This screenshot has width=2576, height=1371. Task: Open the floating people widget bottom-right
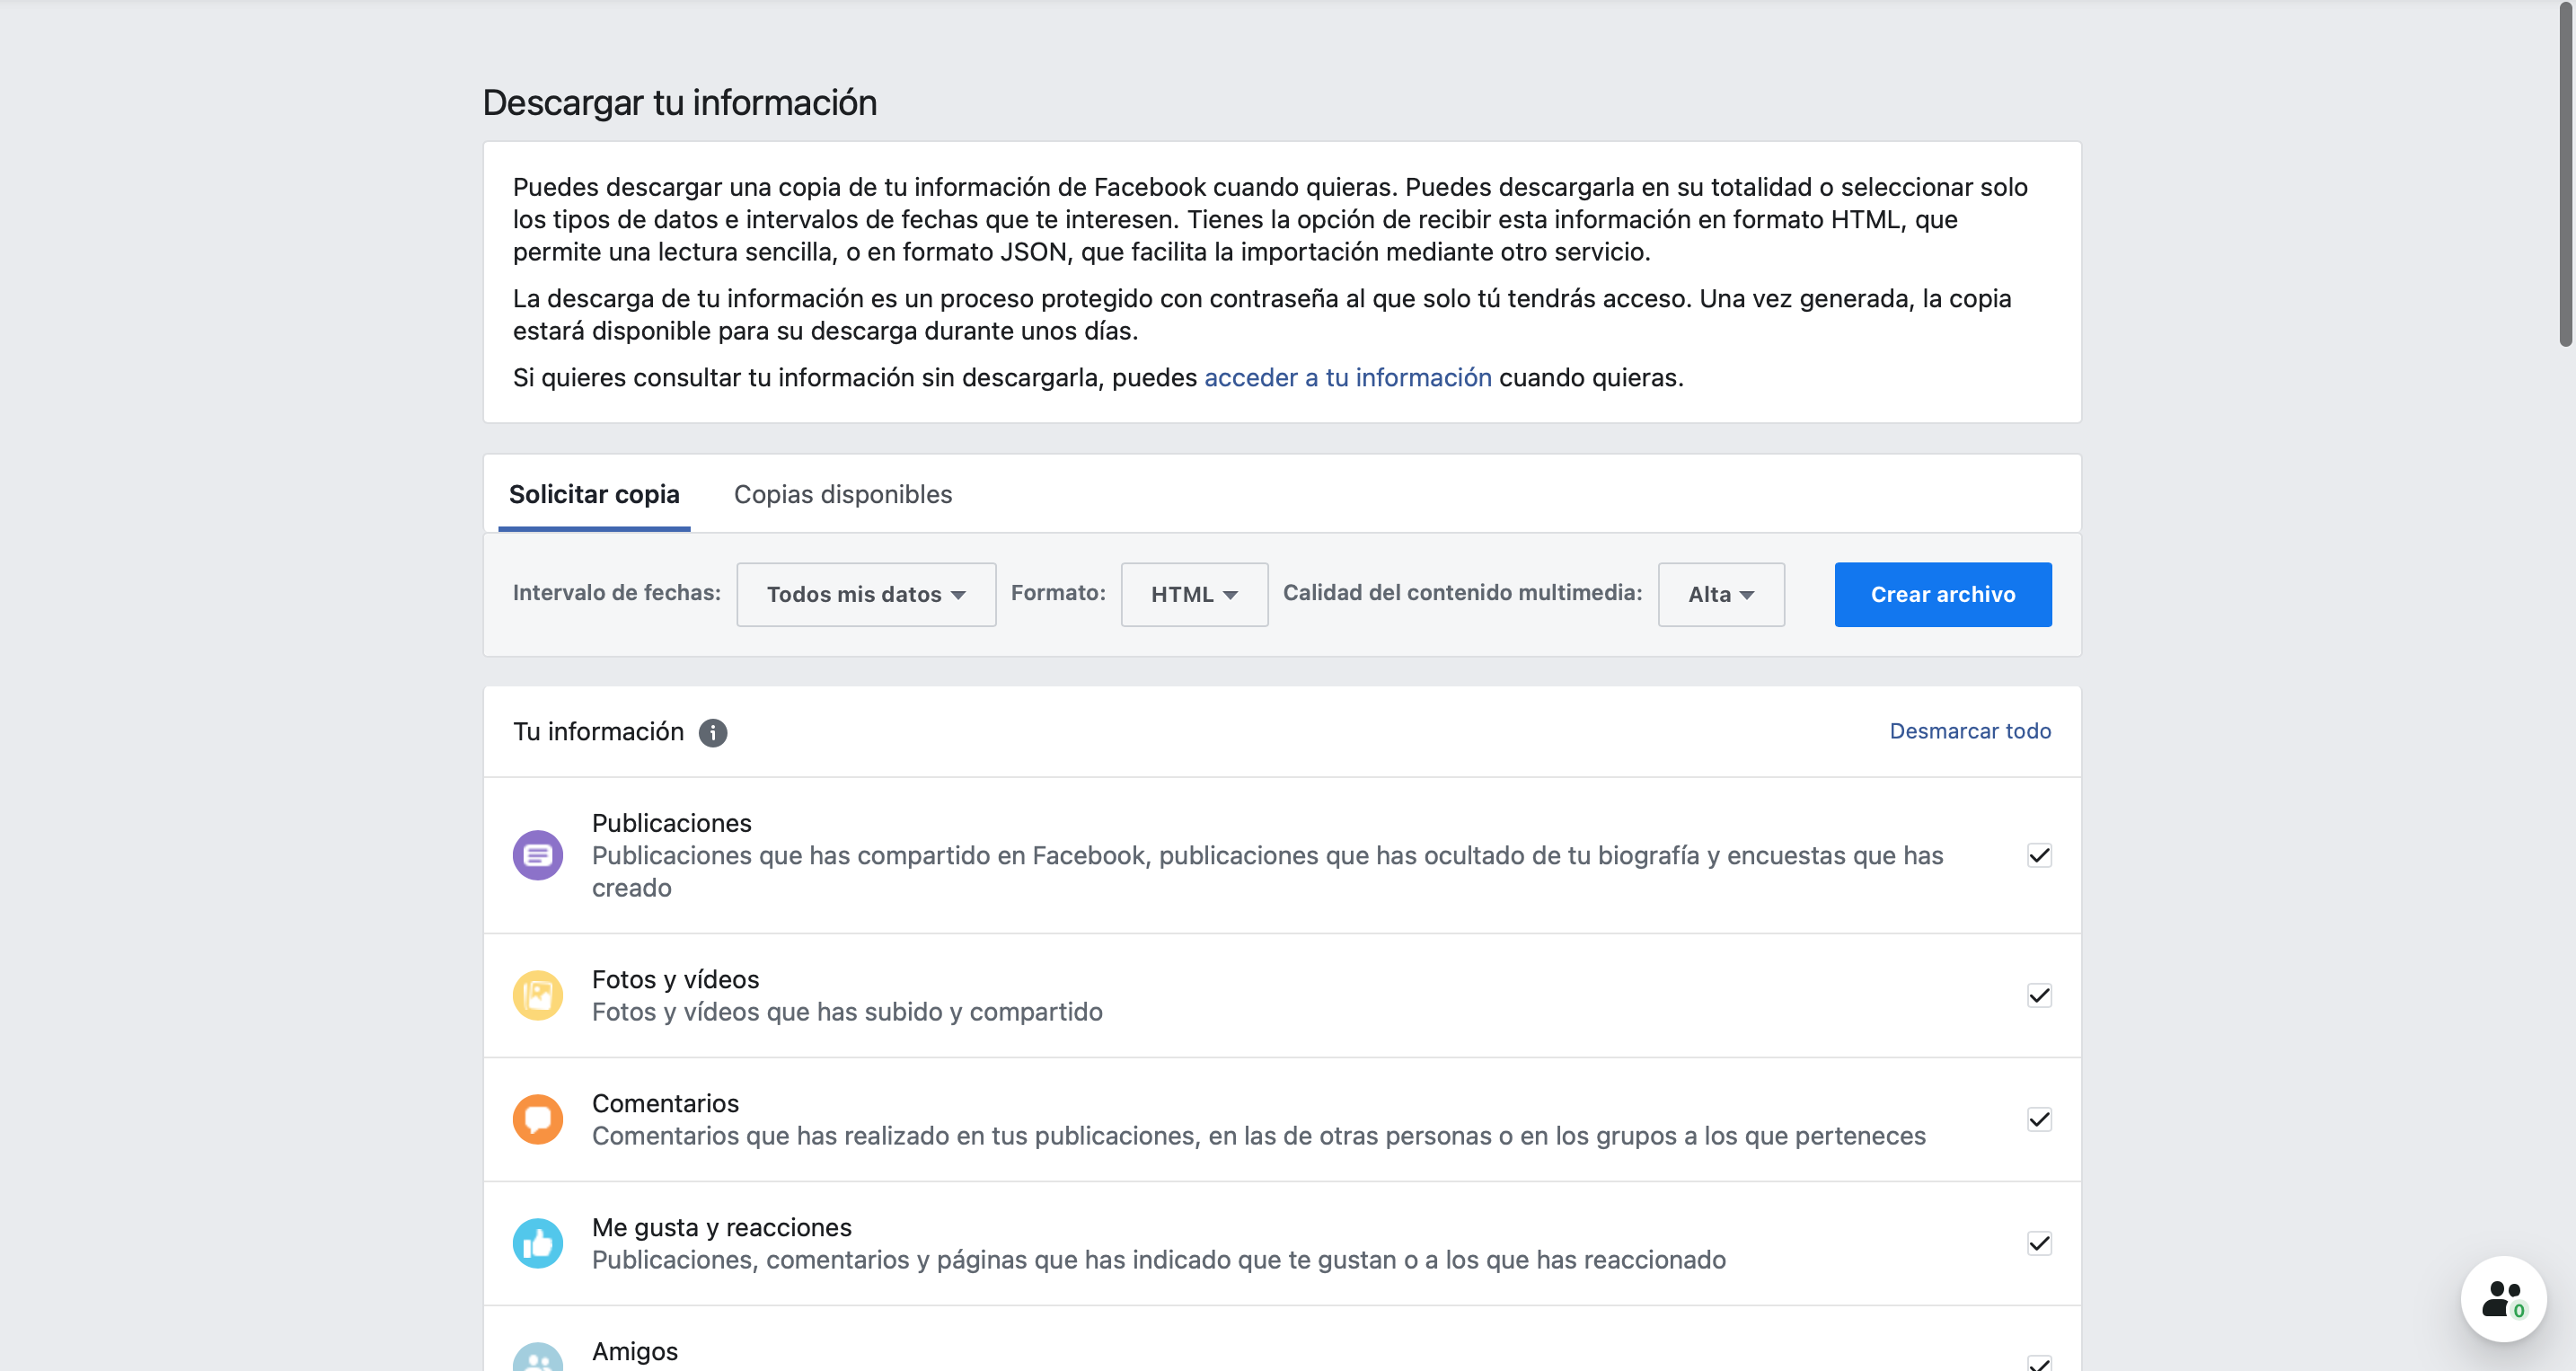2502,1298
